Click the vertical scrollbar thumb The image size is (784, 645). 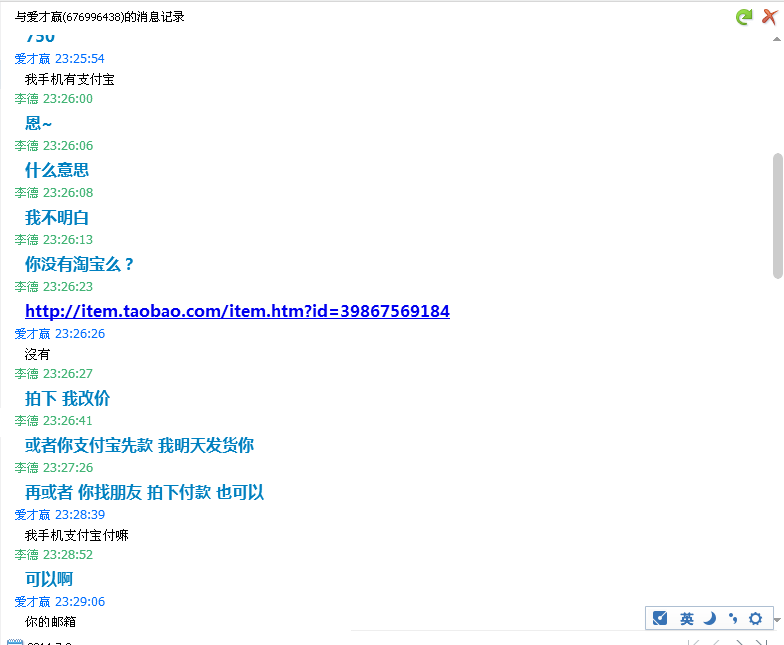pyautogui.click(x=777, y=215)
